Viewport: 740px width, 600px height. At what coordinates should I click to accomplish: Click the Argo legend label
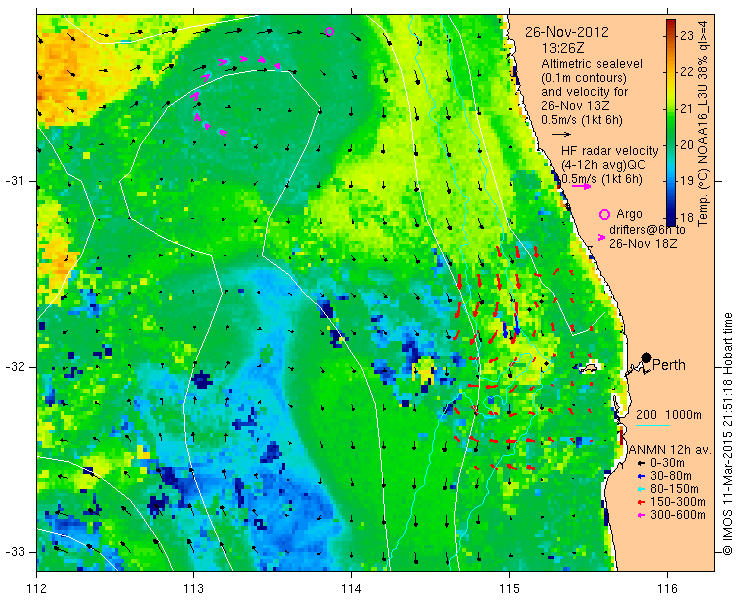pos(629,214)
